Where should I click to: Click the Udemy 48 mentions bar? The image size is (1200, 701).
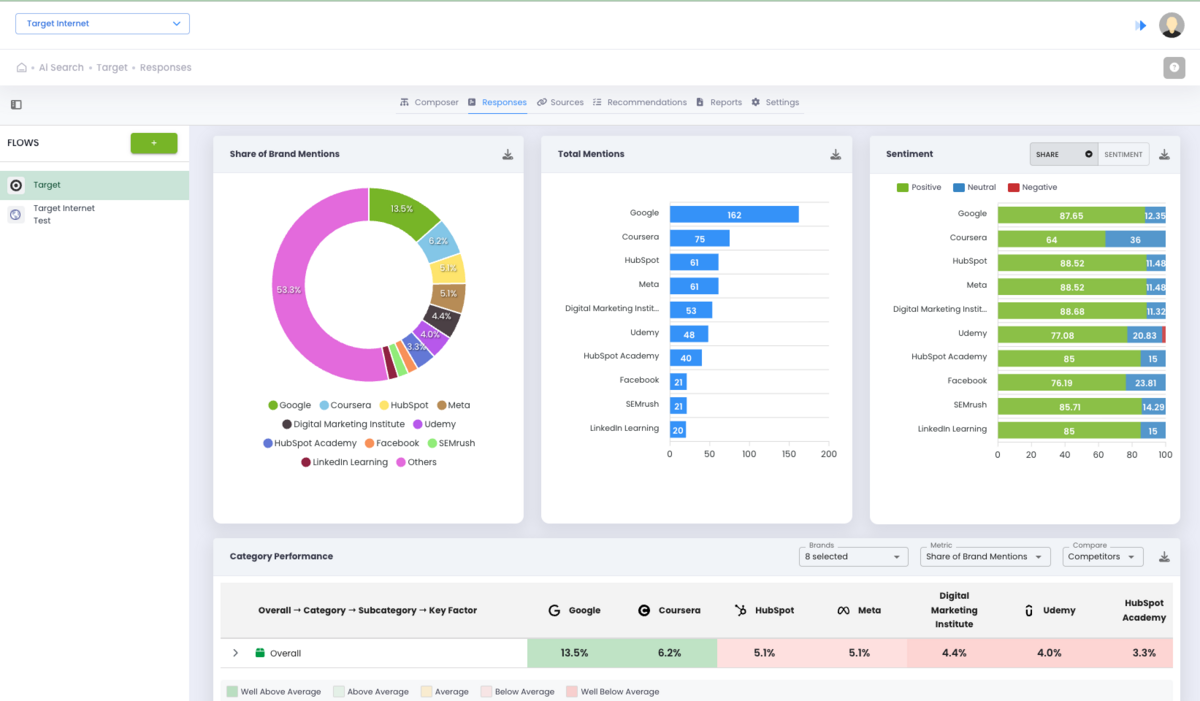point(689,334)
